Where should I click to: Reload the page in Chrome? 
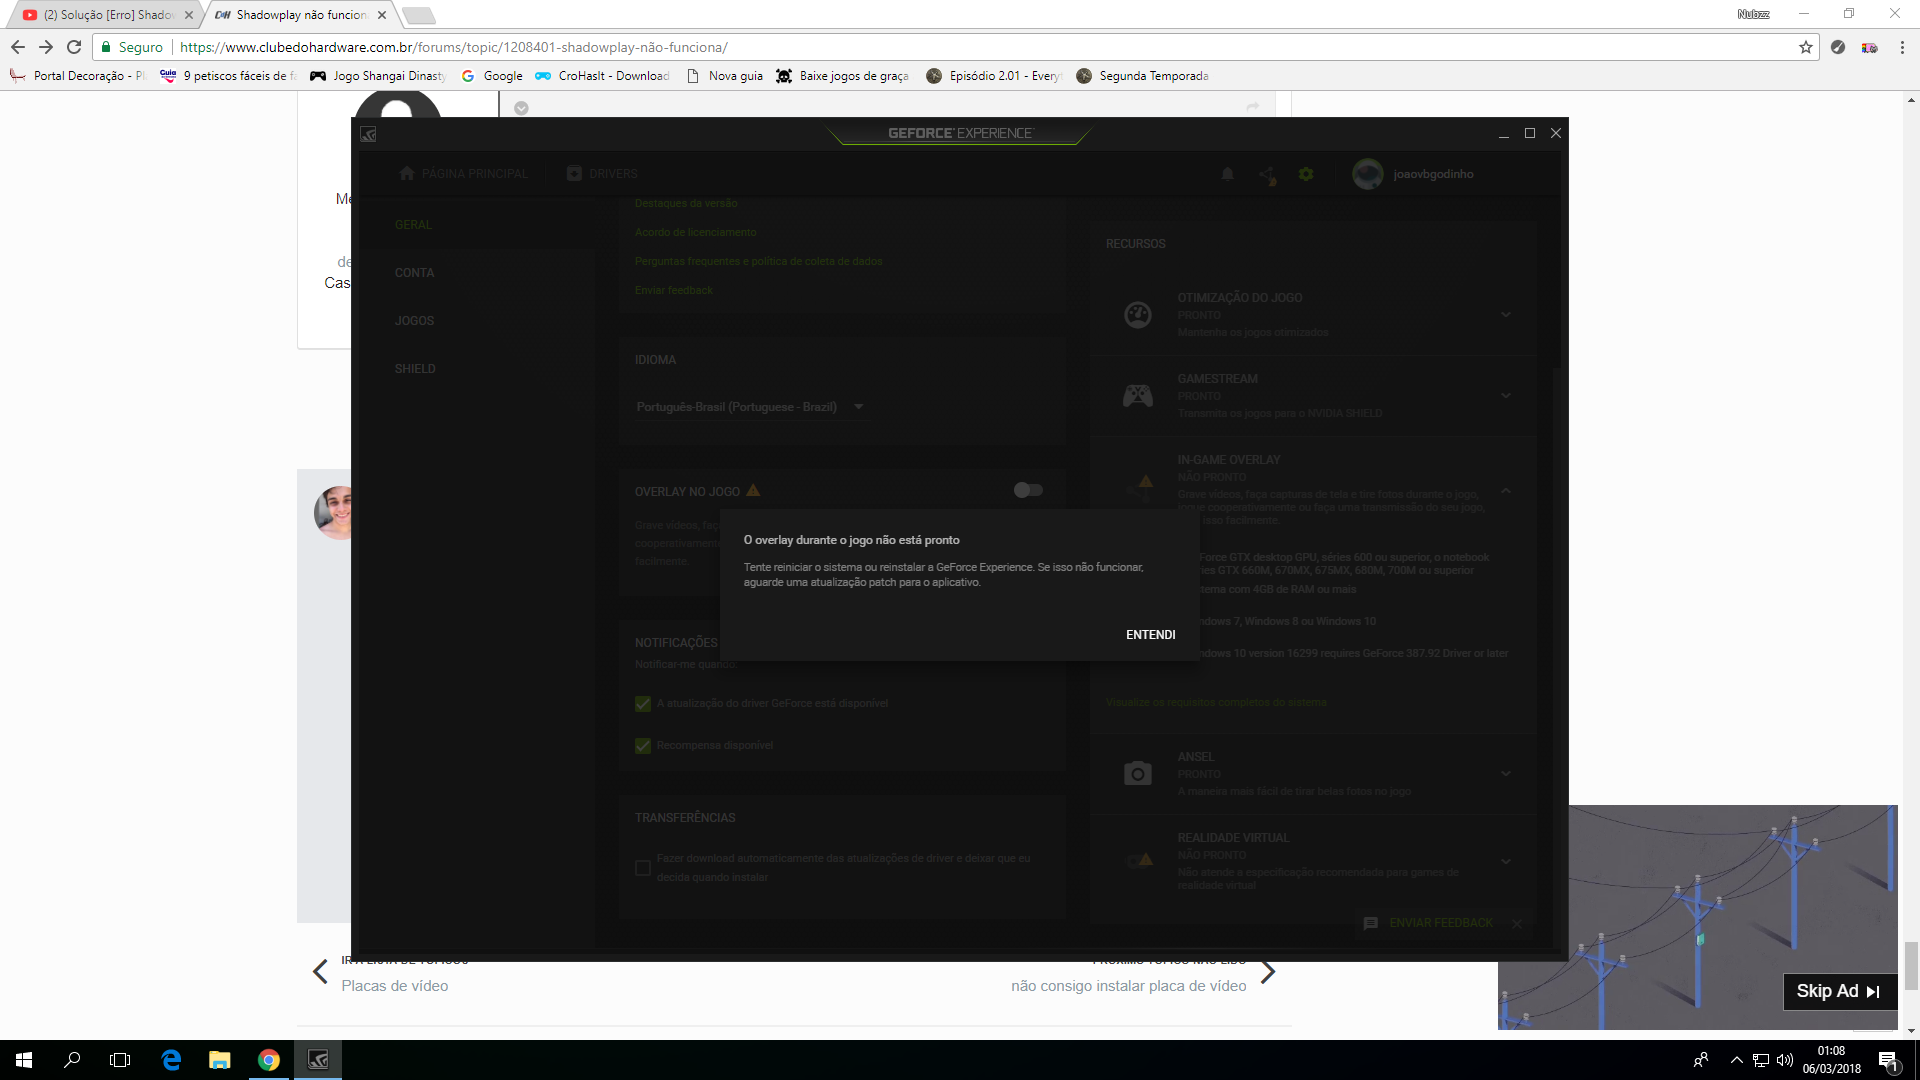pos(74,47)
